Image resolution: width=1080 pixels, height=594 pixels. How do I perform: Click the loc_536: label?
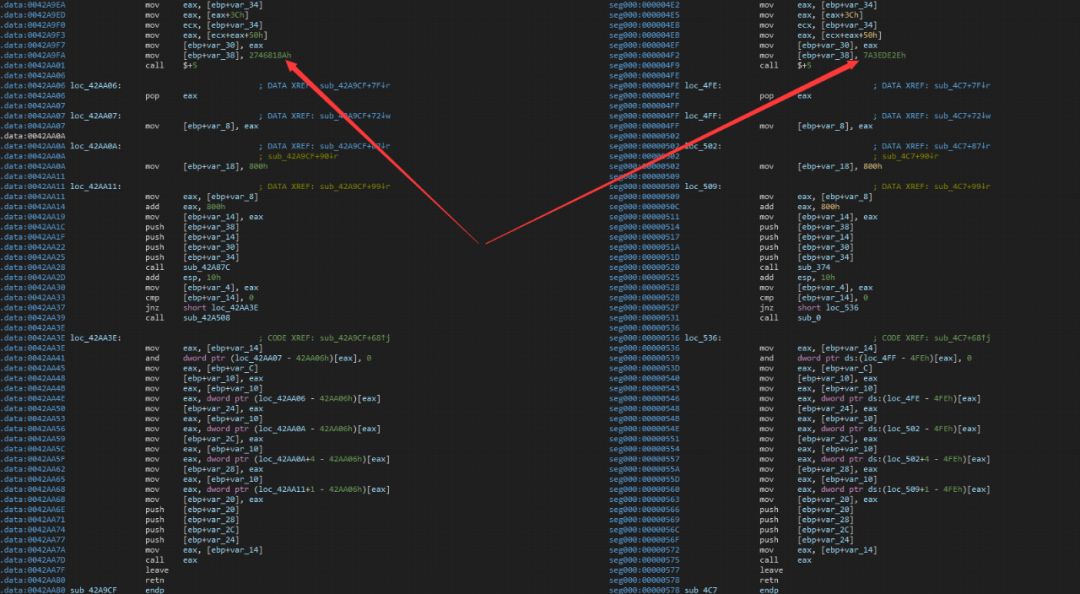coord(703,338)
